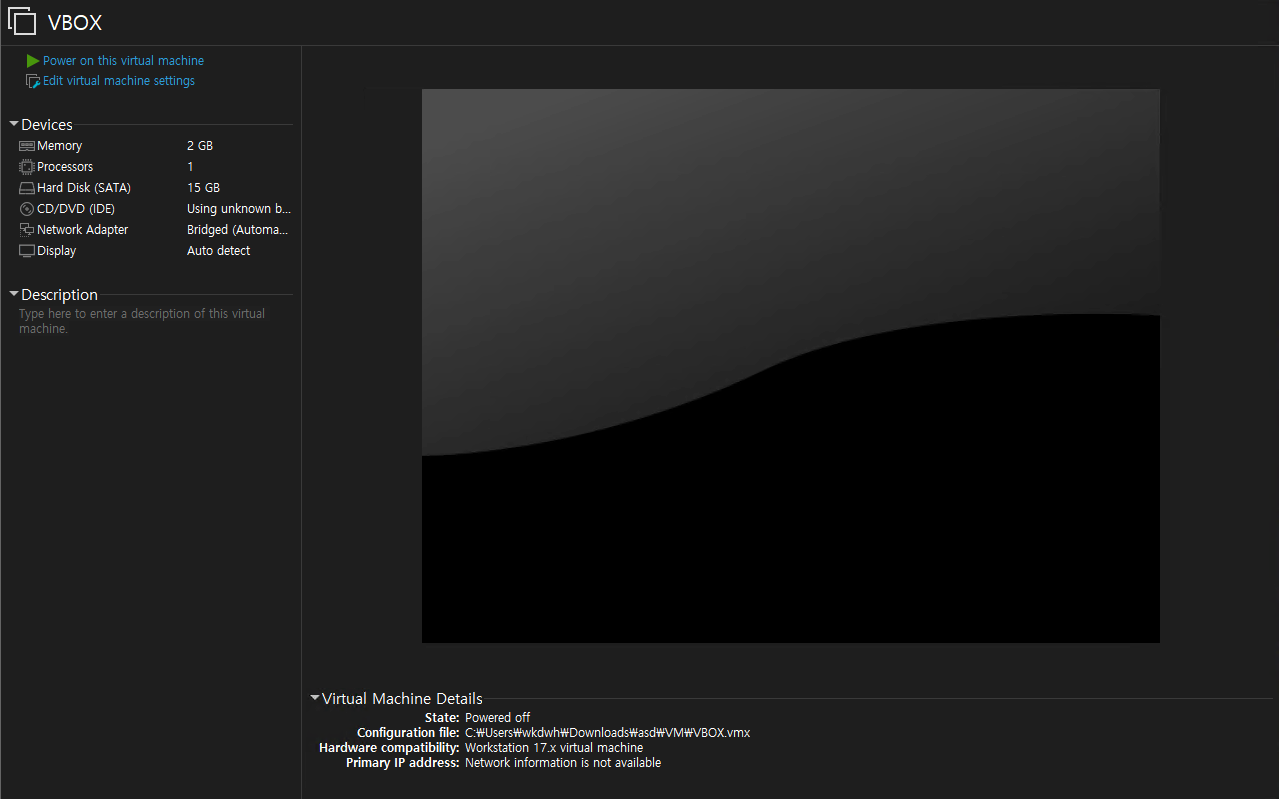Select the Processors device label
The height and width of the screenshot is (799, 1279).
coord(65,167)
